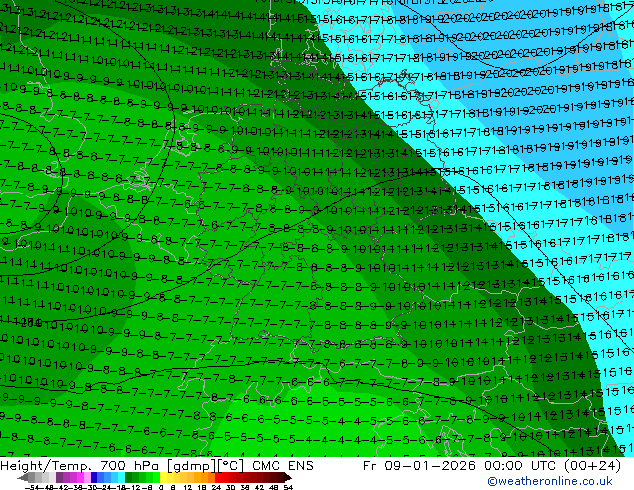Click the legend's left grey arrow end
This screenshot has width=634, height=490.
(x=23, y=477)
